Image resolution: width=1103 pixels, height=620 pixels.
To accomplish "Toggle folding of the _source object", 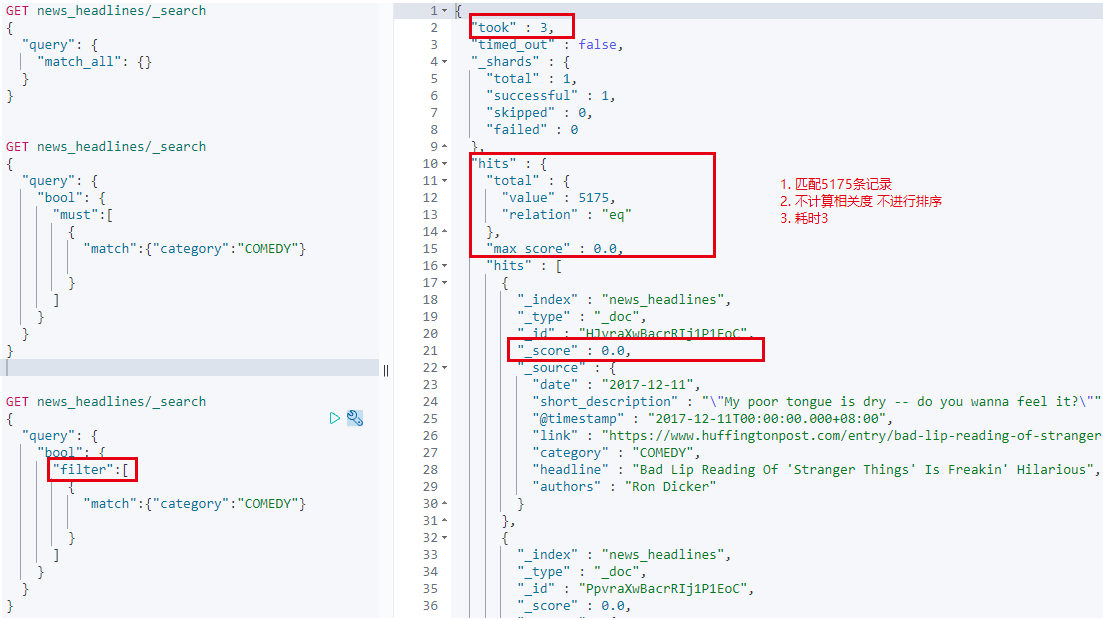I will [442, 367].
